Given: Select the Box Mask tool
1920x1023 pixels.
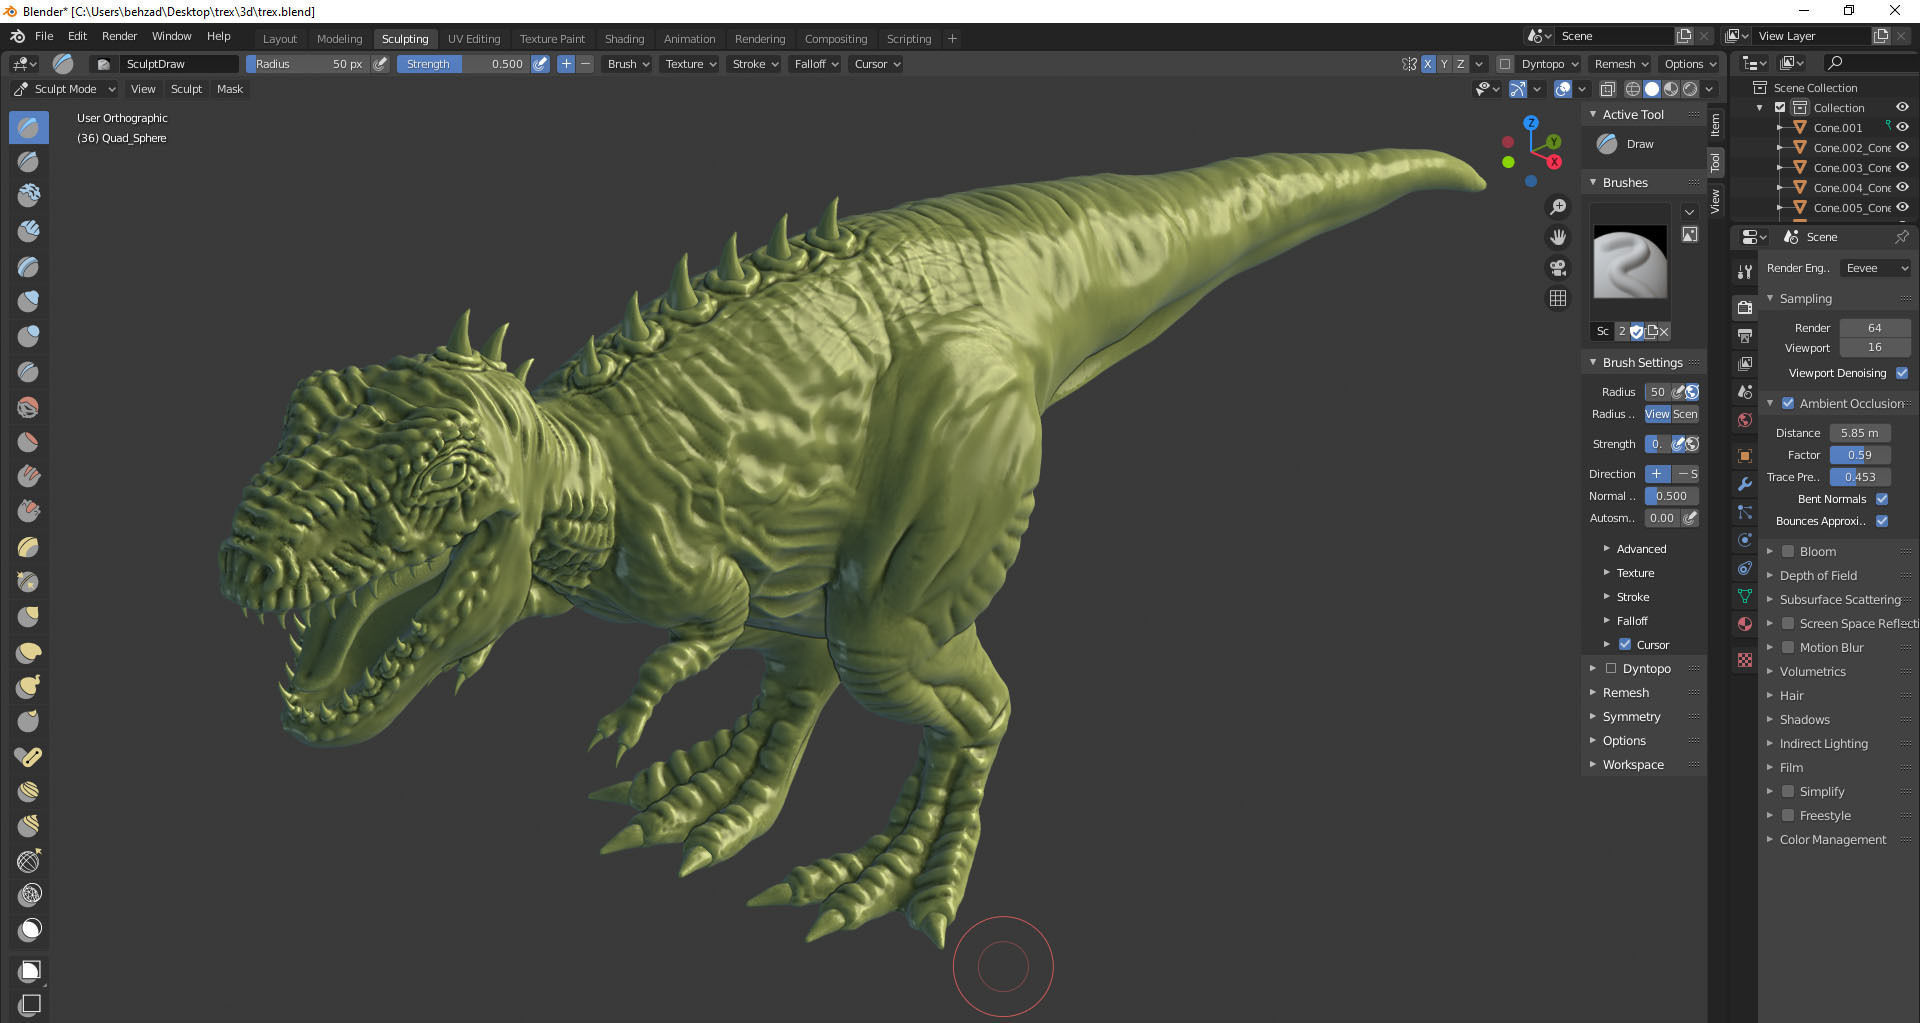Looking at the screenshot, I should 29,970.
